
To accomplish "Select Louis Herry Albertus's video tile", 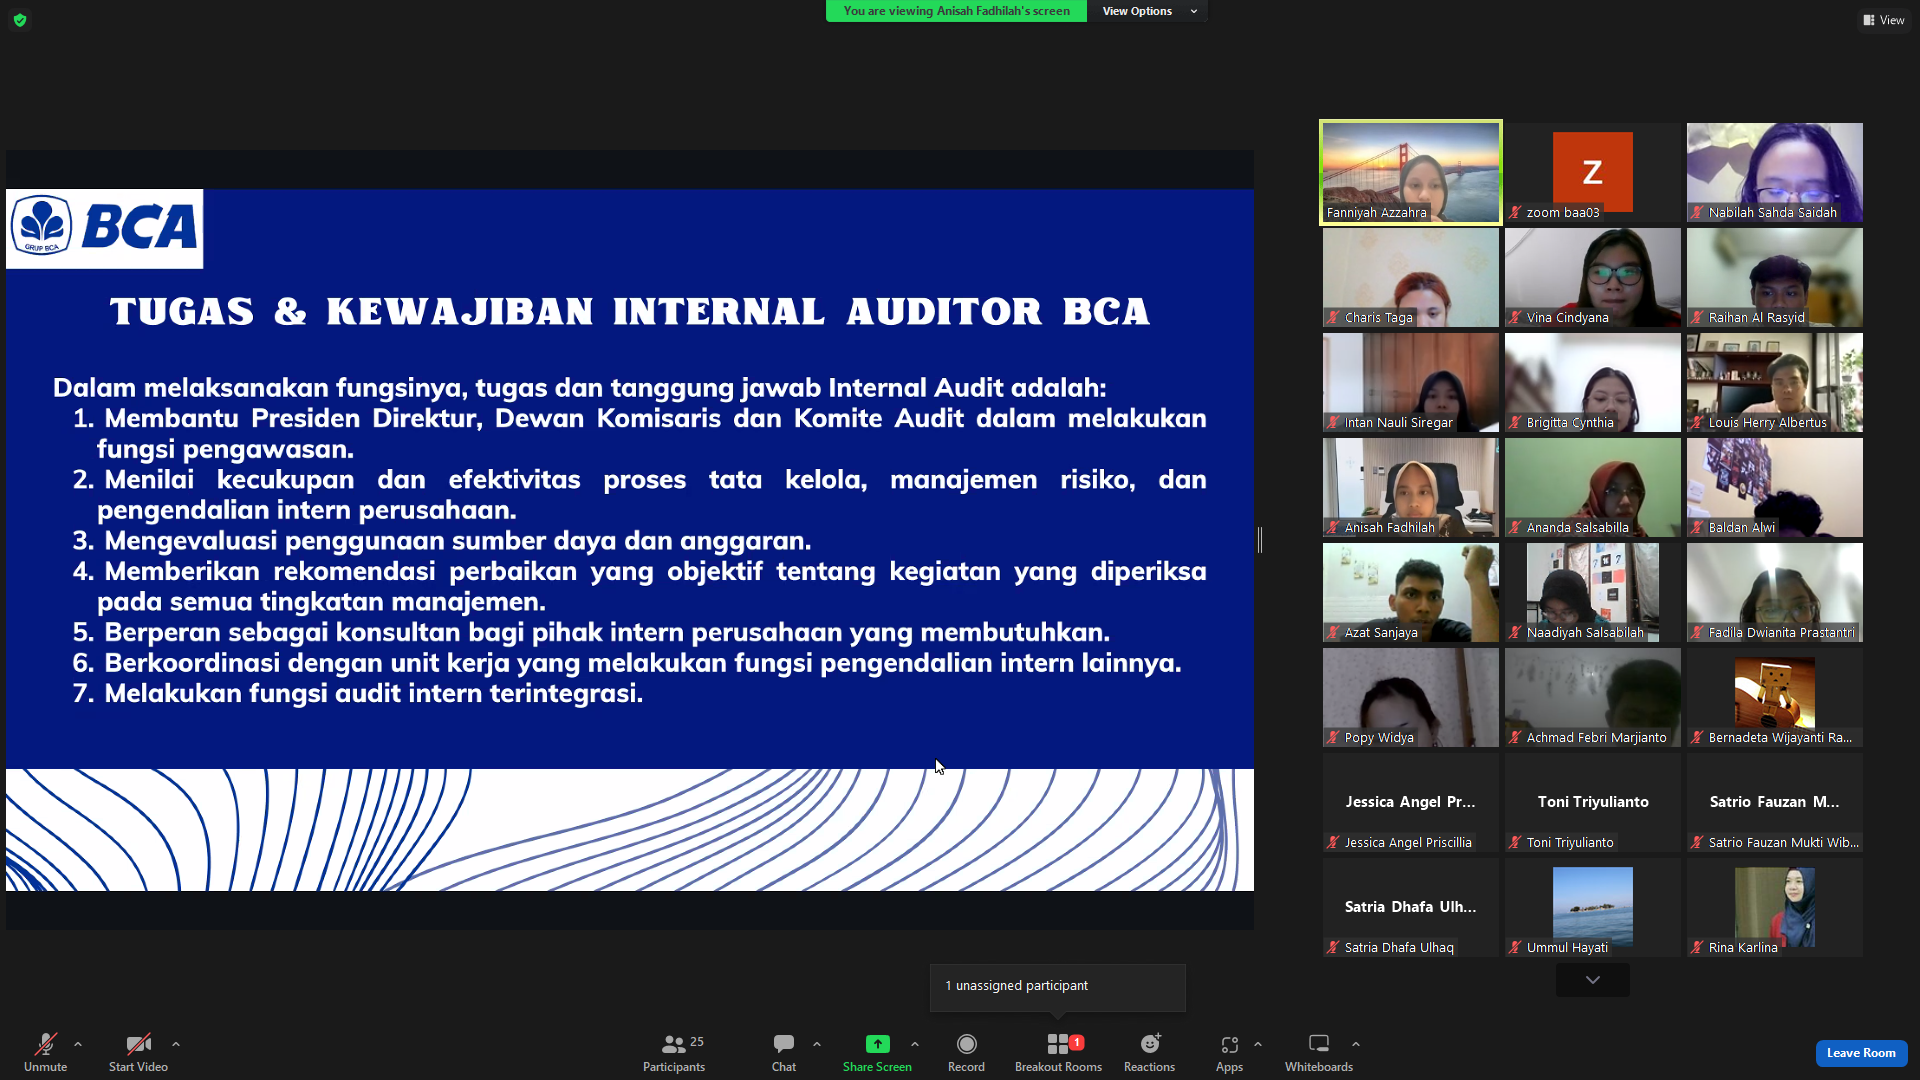I will pos(1775,382).
